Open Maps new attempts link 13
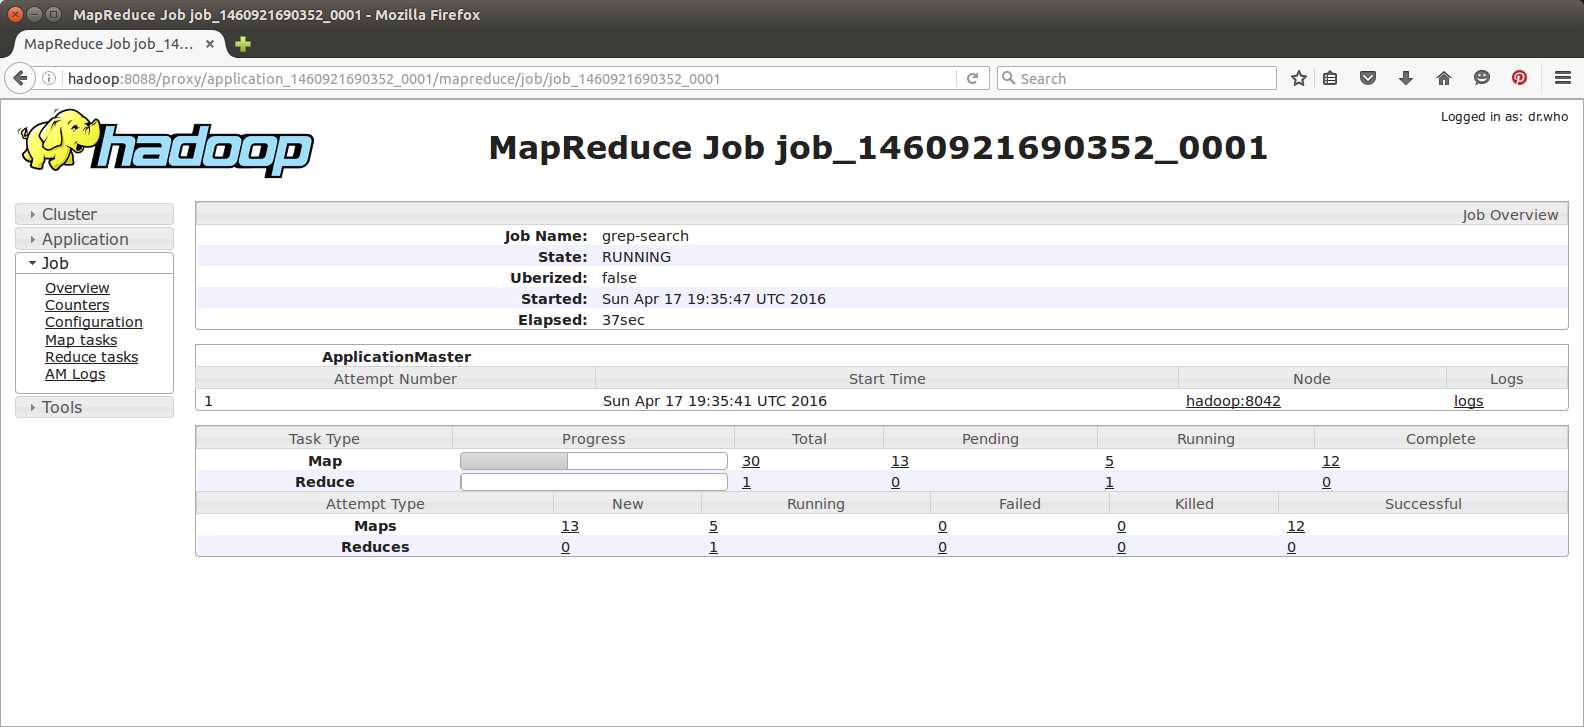 click(570, 526)
